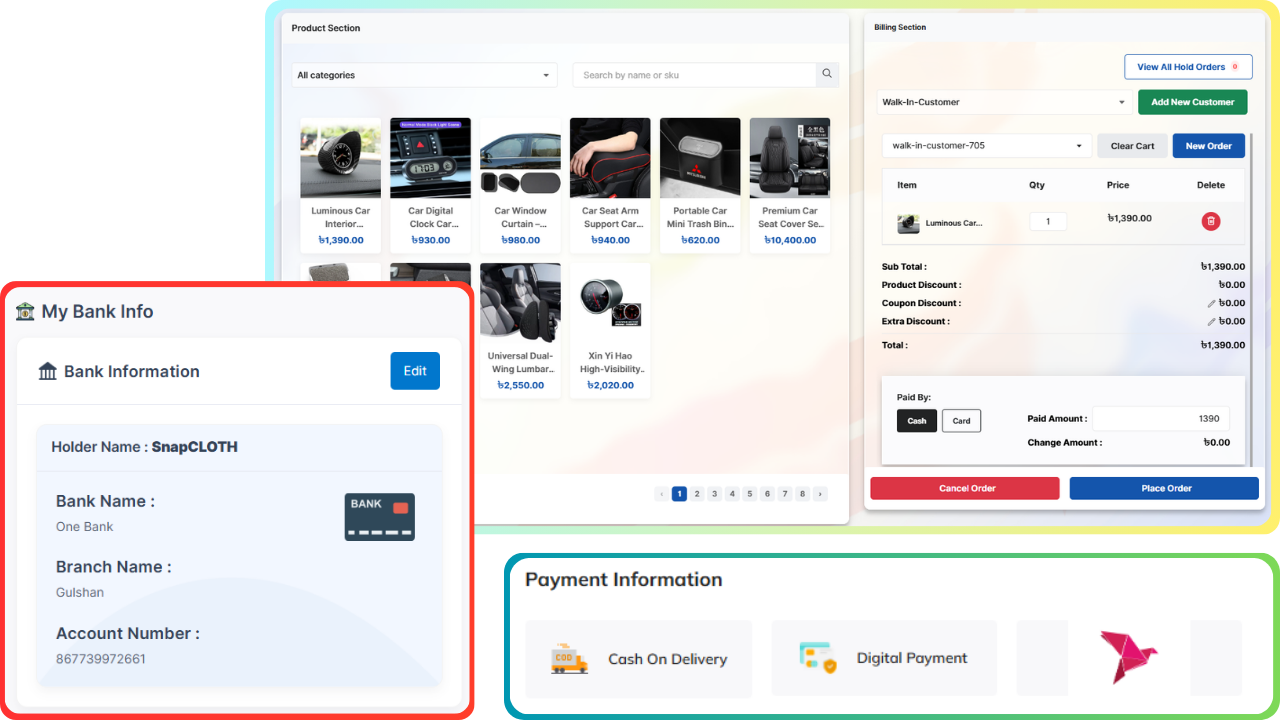
Task: Go to page 2 in pagination
Action: click(697, 494)
